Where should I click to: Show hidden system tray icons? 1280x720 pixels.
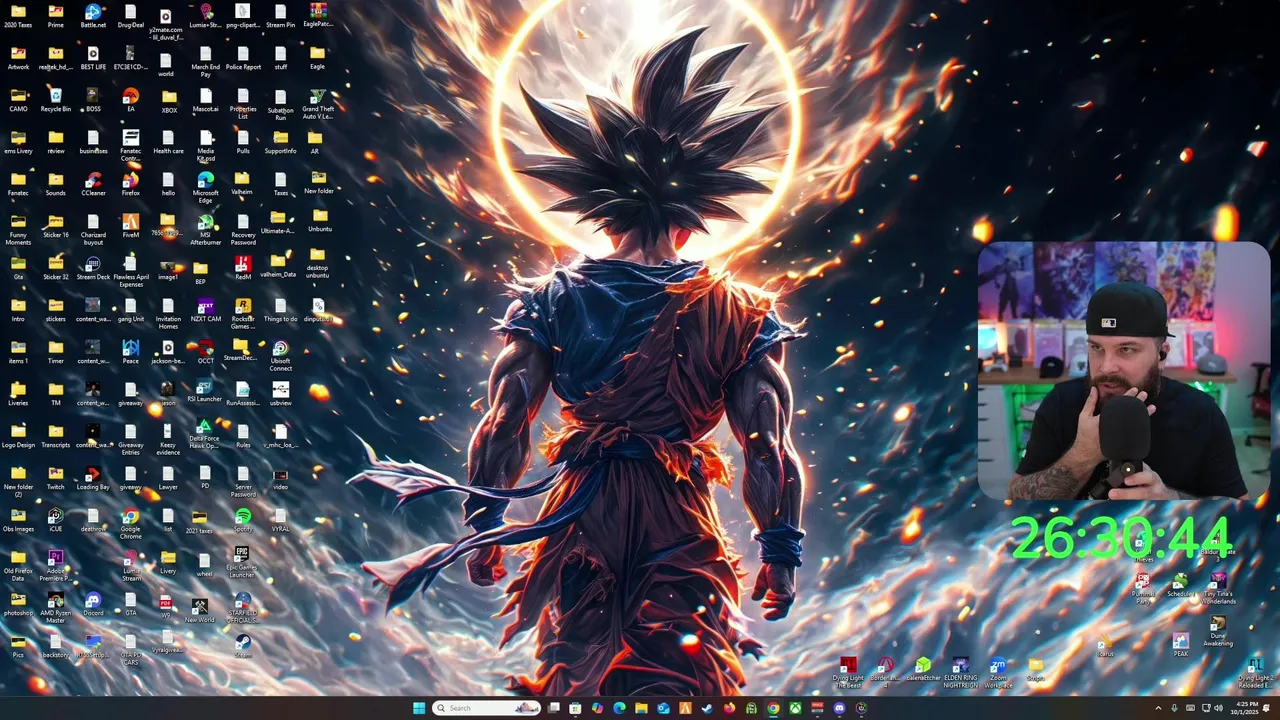click(x=1158, y=708)
